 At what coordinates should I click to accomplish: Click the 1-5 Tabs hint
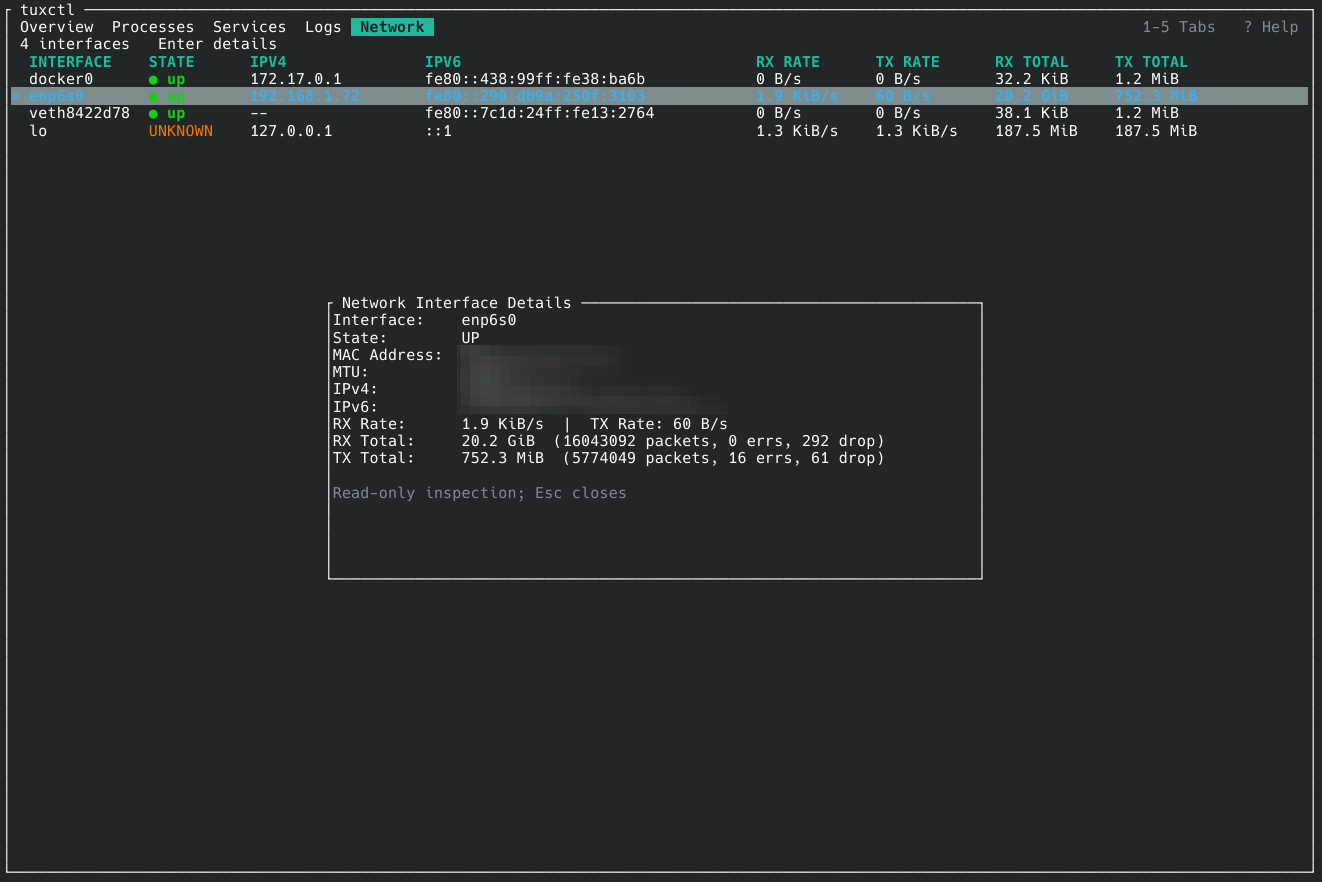click(1179, 27)
